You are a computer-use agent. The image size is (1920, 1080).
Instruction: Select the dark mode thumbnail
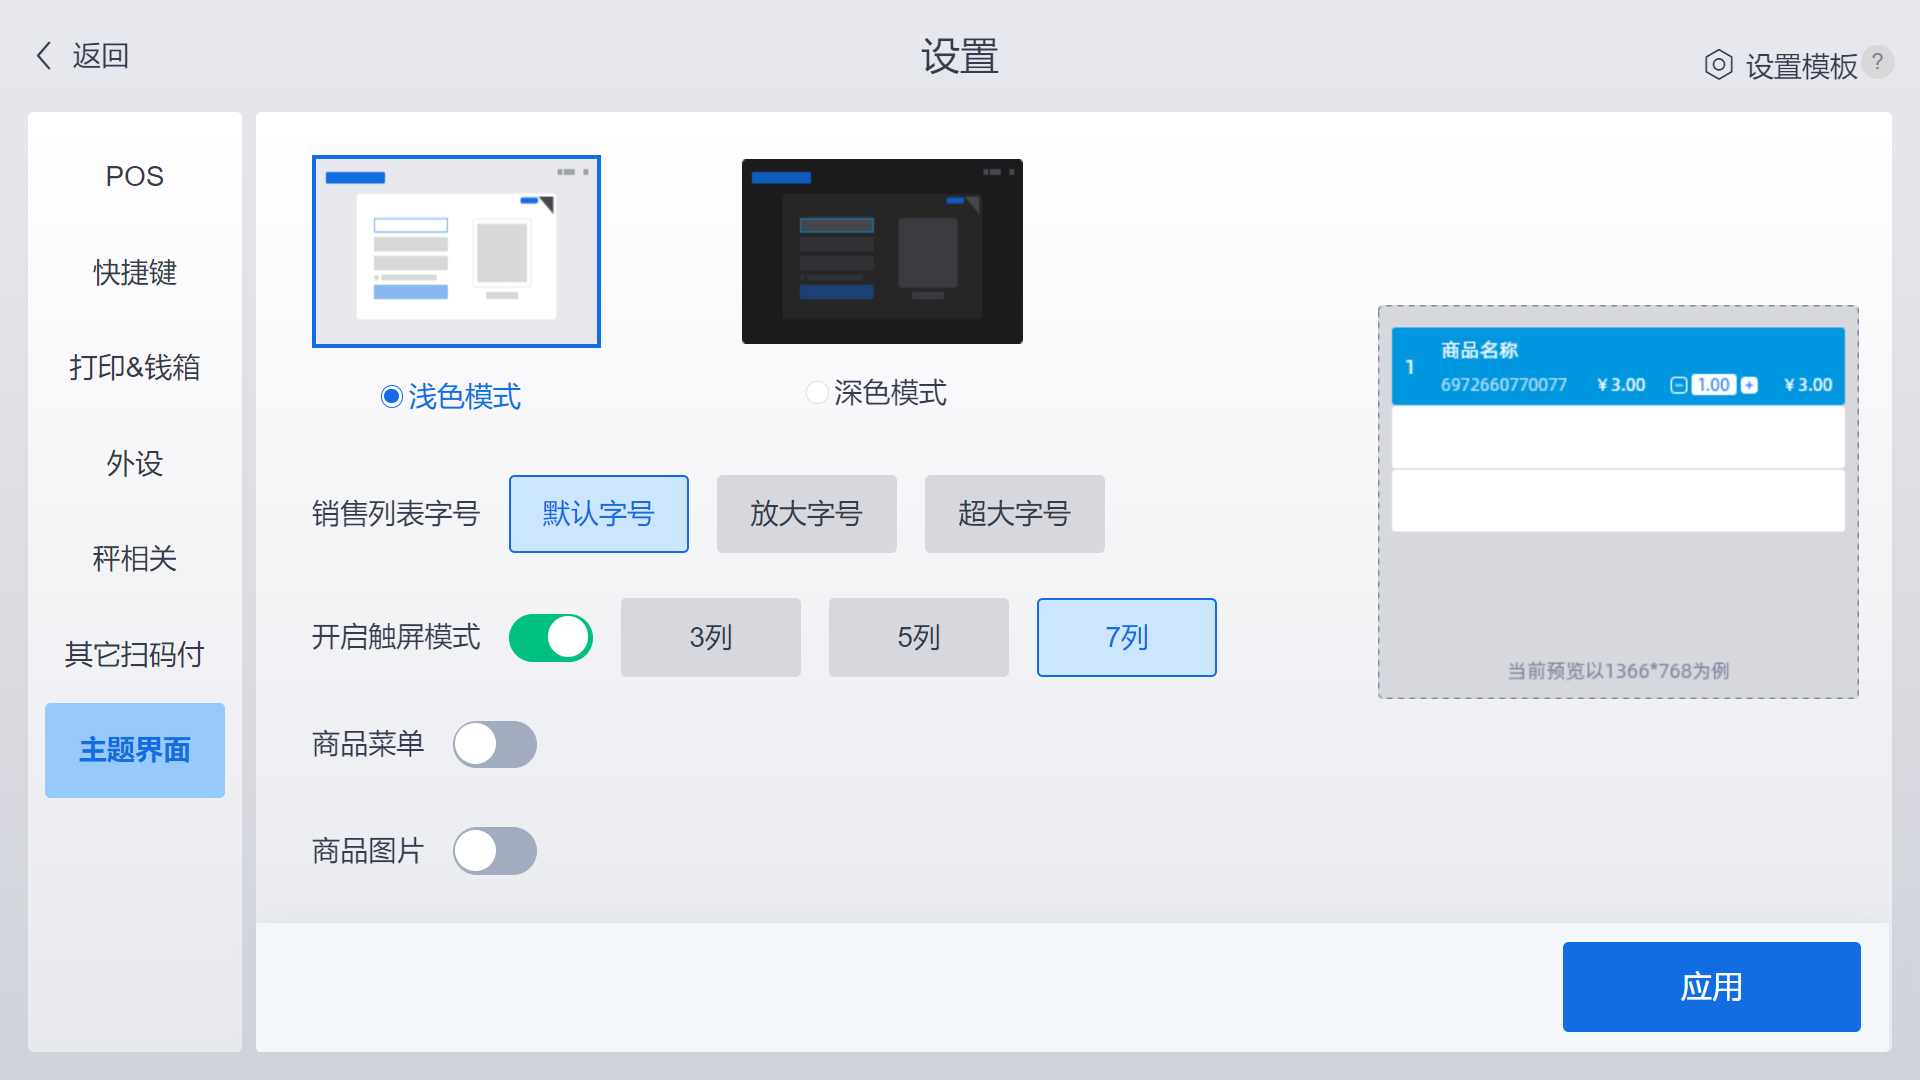coord(882,251)
